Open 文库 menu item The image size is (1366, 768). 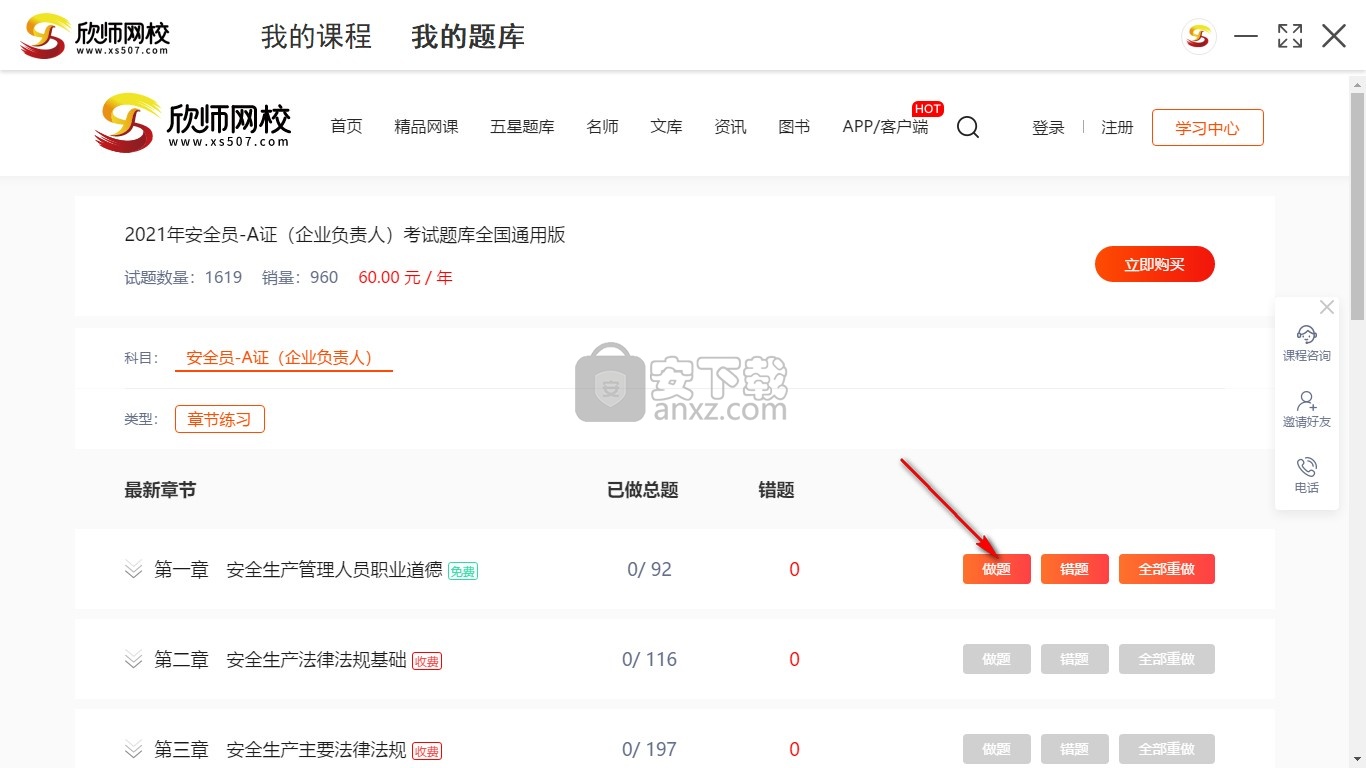(x=666, y=127)
